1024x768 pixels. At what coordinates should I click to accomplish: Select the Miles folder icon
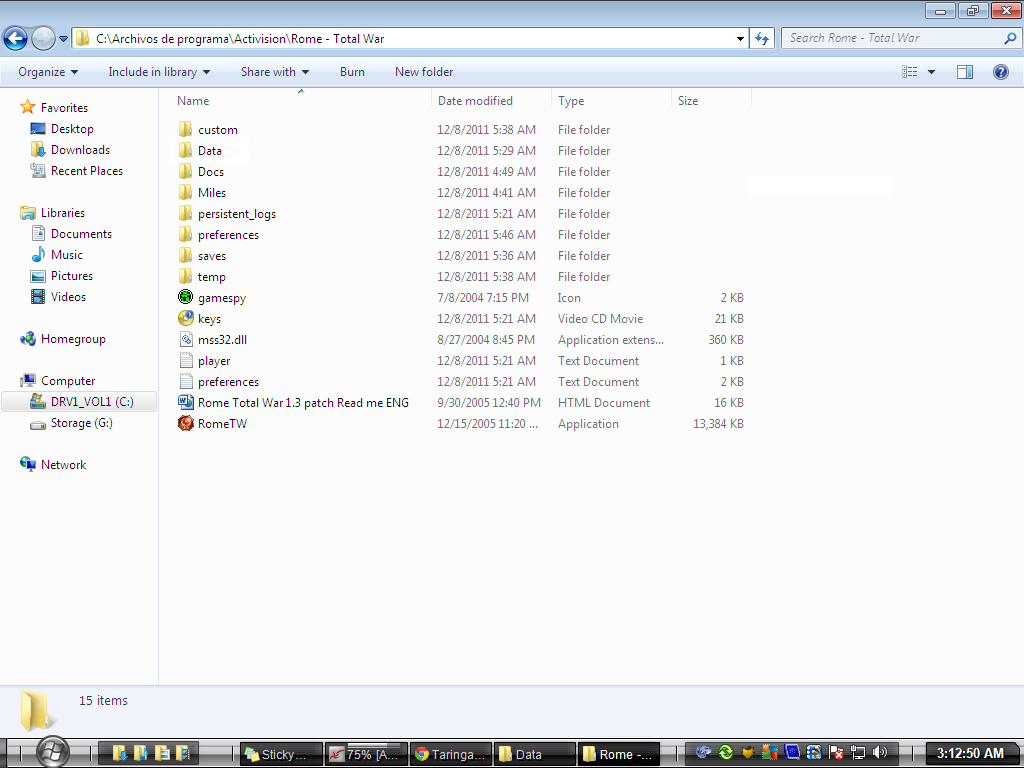[185, 192]
